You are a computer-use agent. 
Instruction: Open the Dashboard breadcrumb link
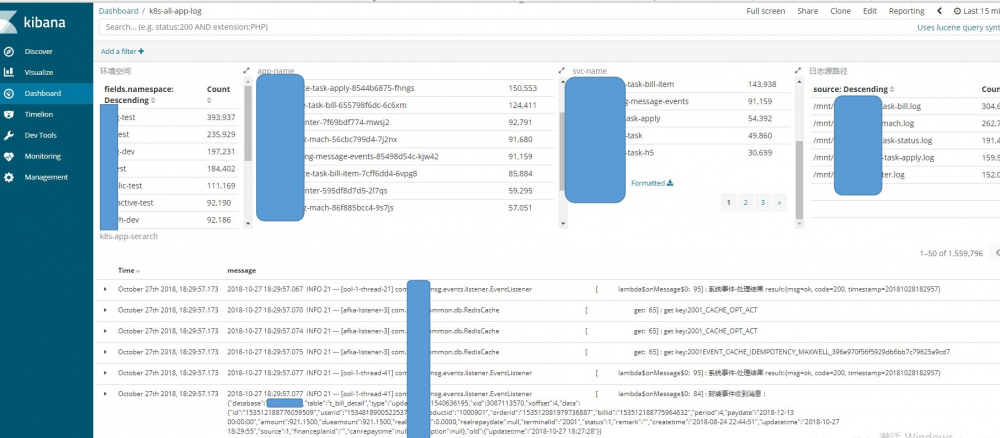point(119,11)
